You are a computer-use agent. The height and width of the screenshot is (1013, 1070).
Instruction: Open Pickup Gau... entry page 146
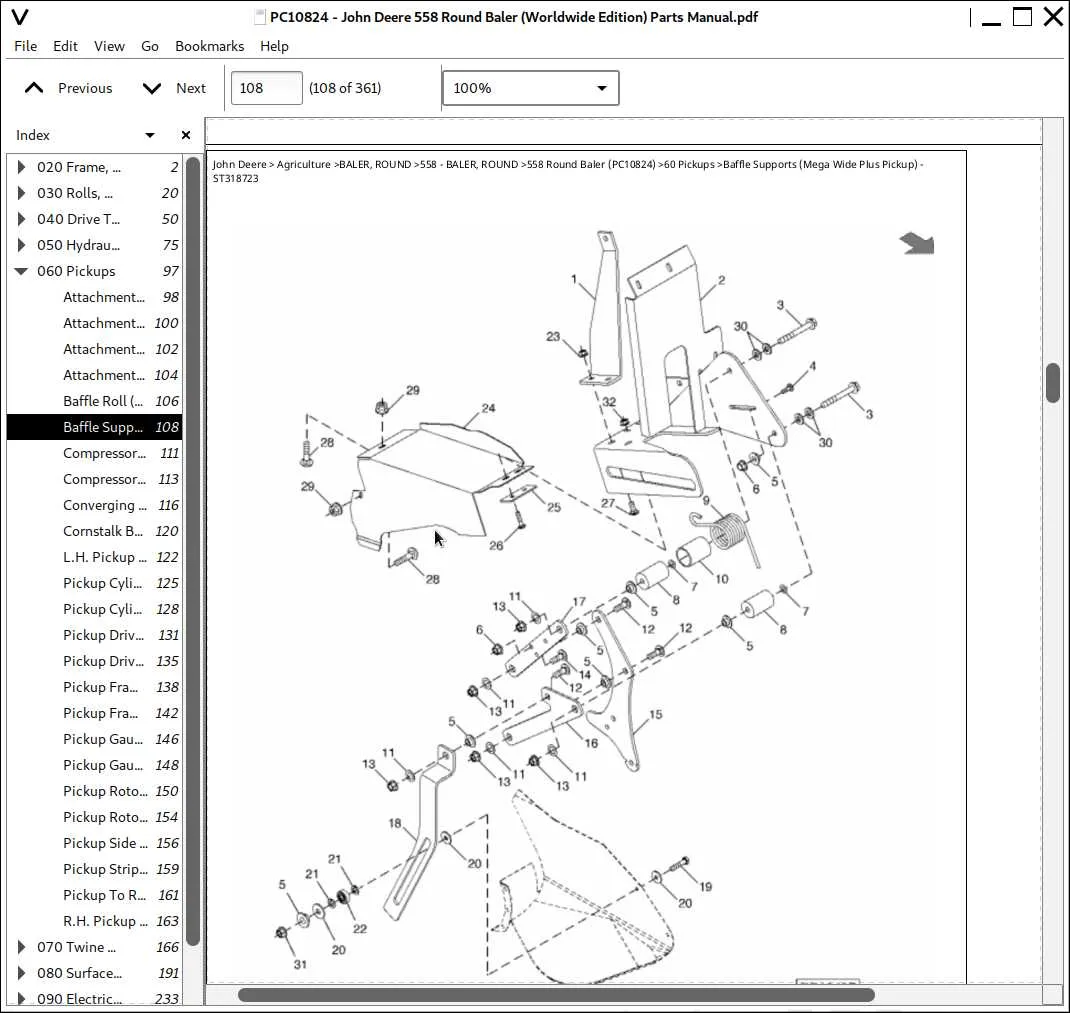tap(94, 739)
